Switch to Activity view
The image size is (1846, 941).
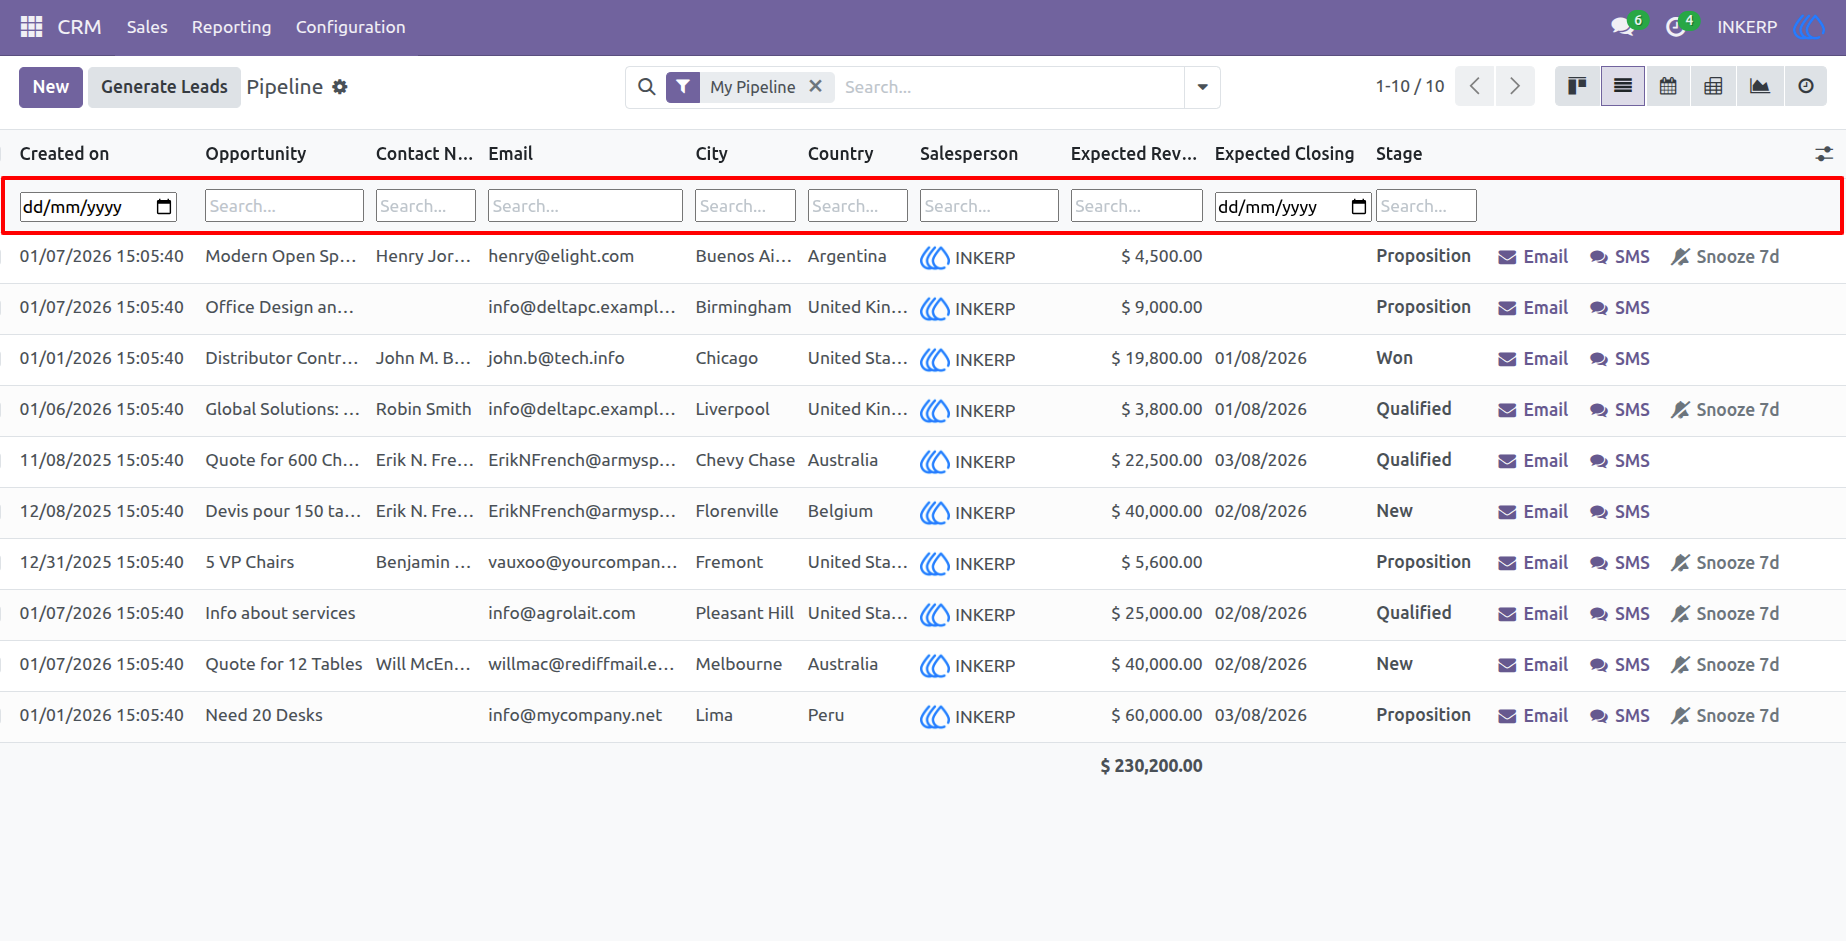pos(1806,86)
